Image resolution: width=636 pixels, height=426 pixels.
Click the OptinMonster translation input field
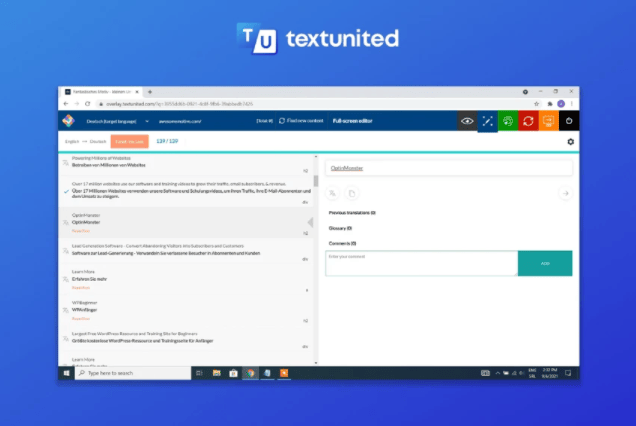click(449, 168)
